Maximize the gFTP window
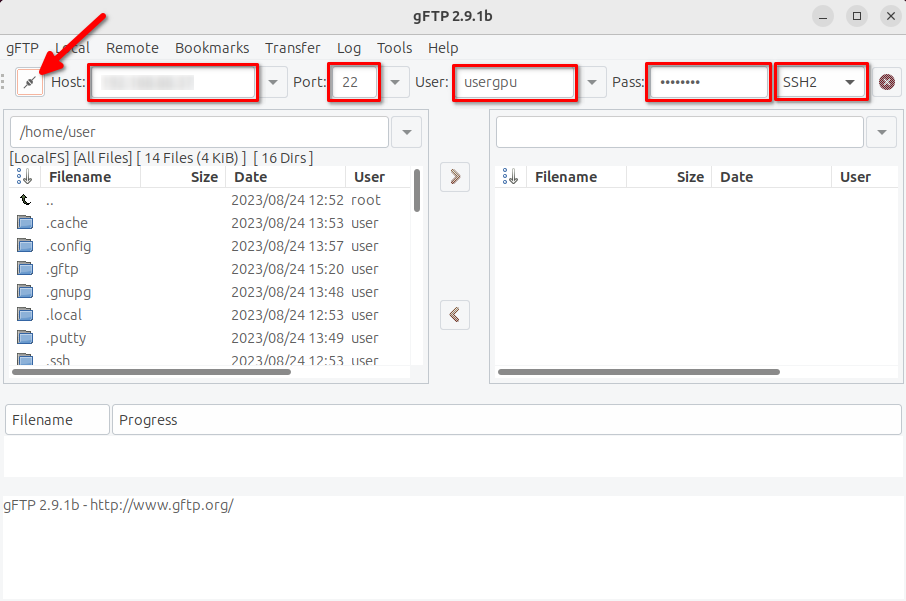The height and width of the screenshot is (601, 906). (857, 16)
